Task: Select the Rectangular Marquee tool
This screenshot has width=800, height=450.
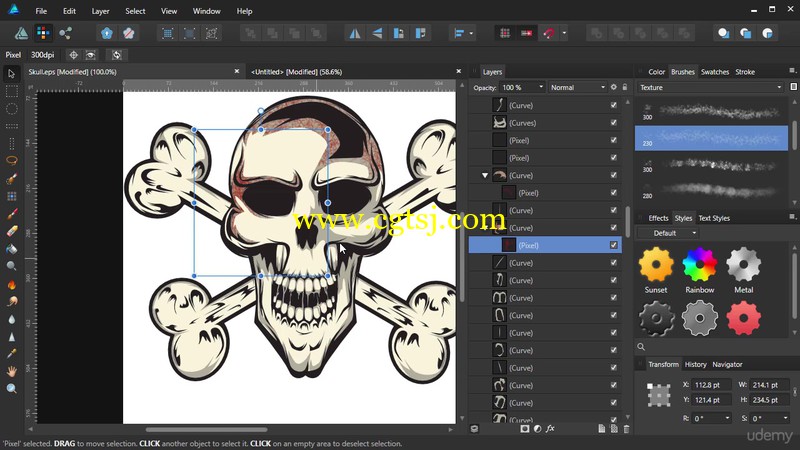Action: pyautogui.click(x=11, y=92)
